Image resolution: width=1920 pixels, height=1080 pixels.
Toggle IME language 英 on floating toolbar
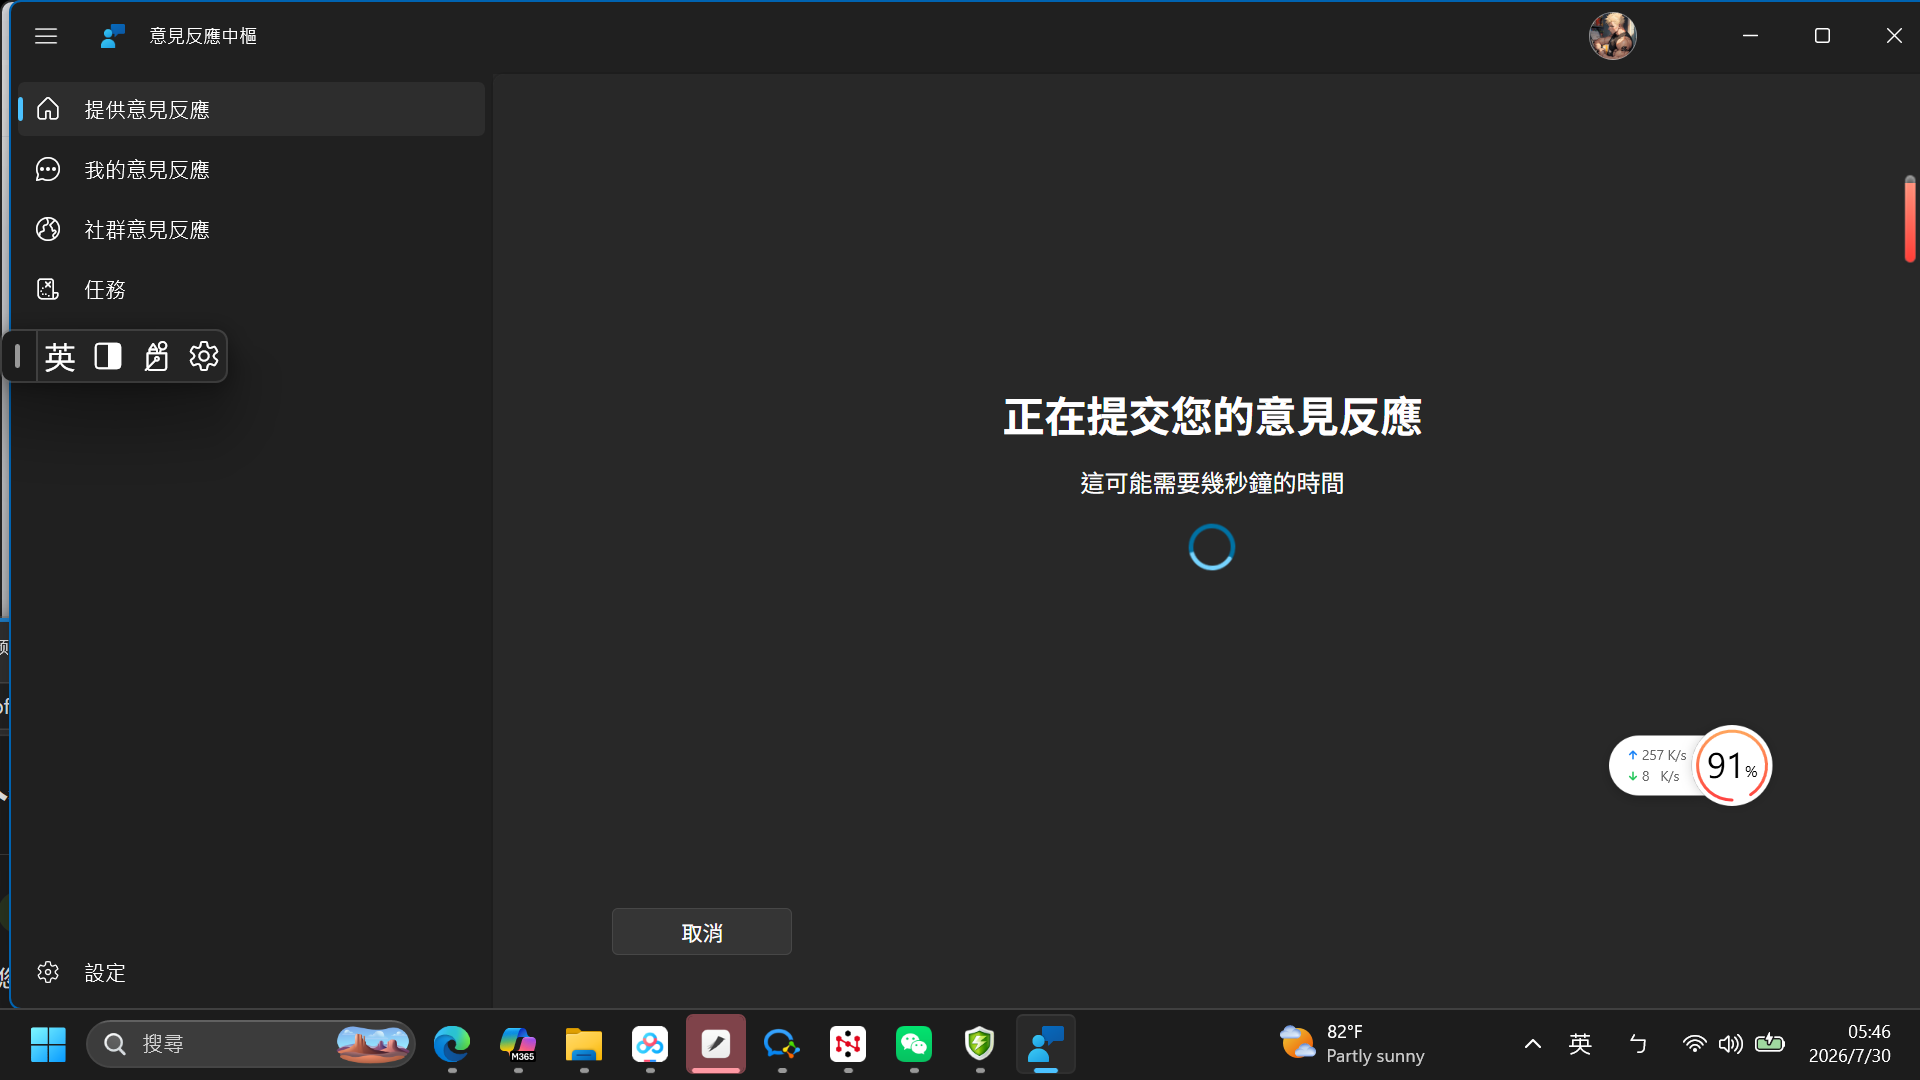click(60, 356)
